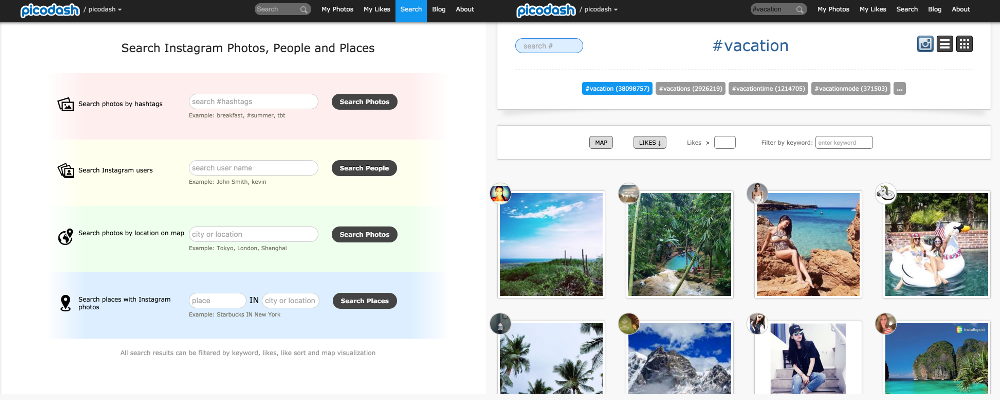Open user avatar on swan float photo

click(886, 193)
